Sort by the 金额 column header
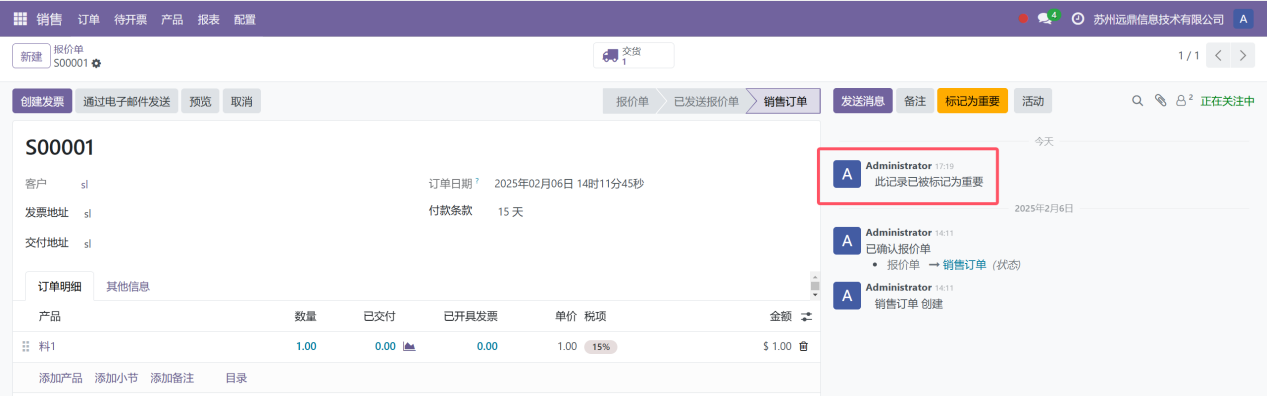 [780, 316]
